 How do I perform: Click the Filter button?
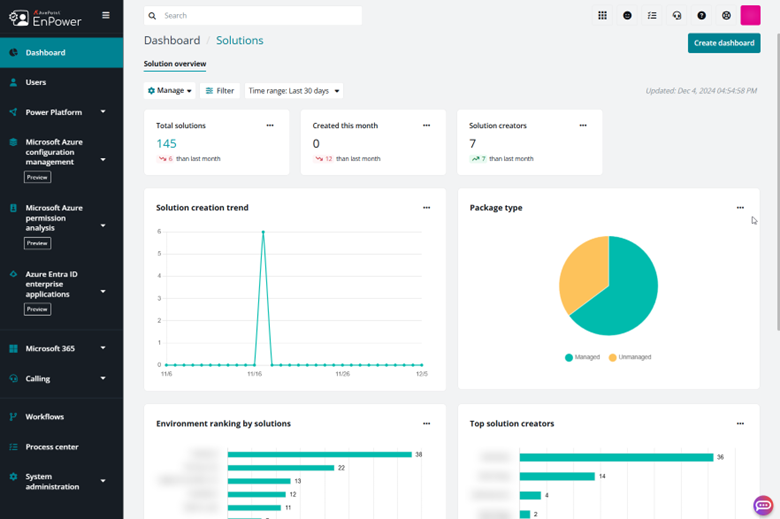pyautogui.click(x=220, y=91)
